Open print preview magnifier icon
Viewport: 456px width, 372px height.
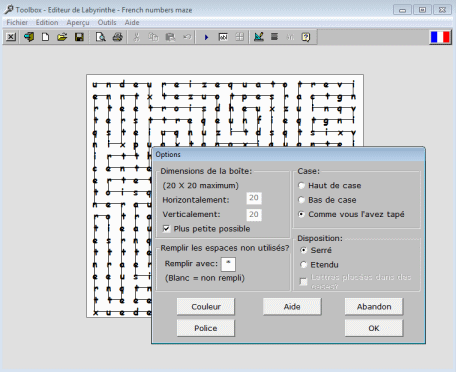(x=100, y=37)
